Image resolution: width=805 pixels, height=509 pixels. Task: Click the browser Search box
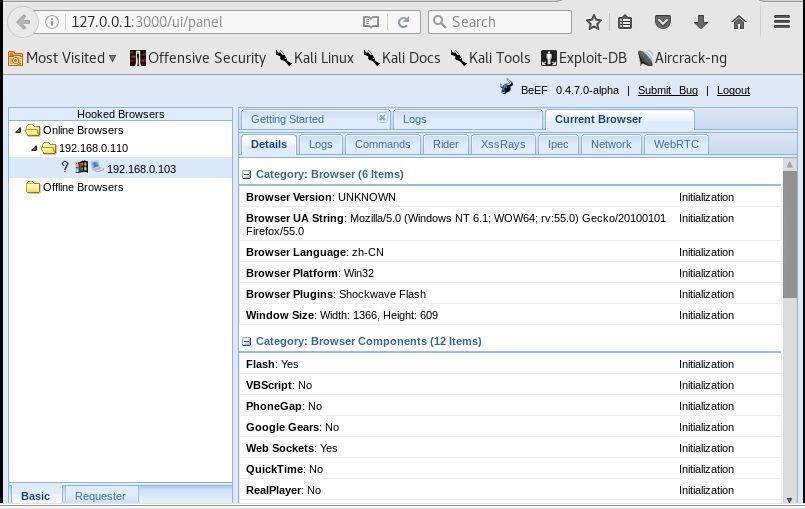click(x=500, y=22)
